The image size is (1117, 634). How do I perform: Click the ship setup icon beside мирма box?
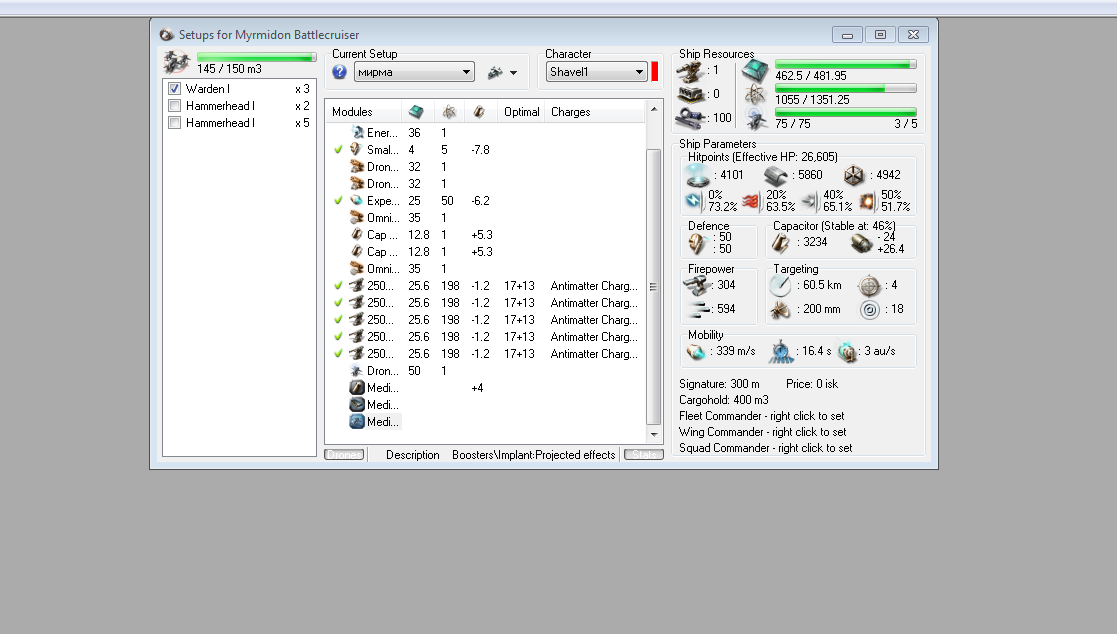point(495,72)
